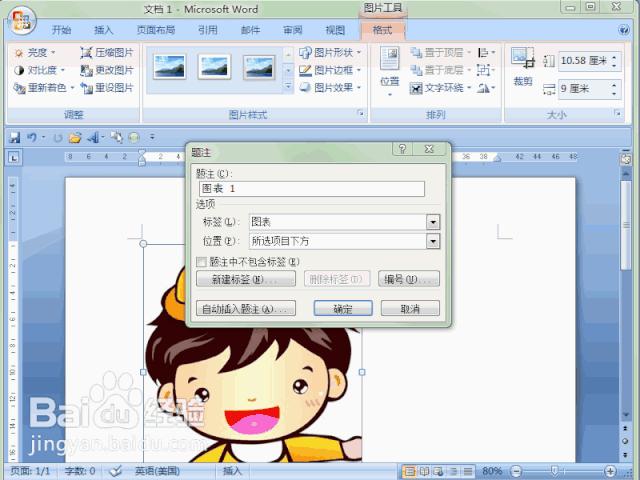Screen dimensions: 640x480
Task: Check the 题注中不包含标签 checkbox
Action: point(202,262)
